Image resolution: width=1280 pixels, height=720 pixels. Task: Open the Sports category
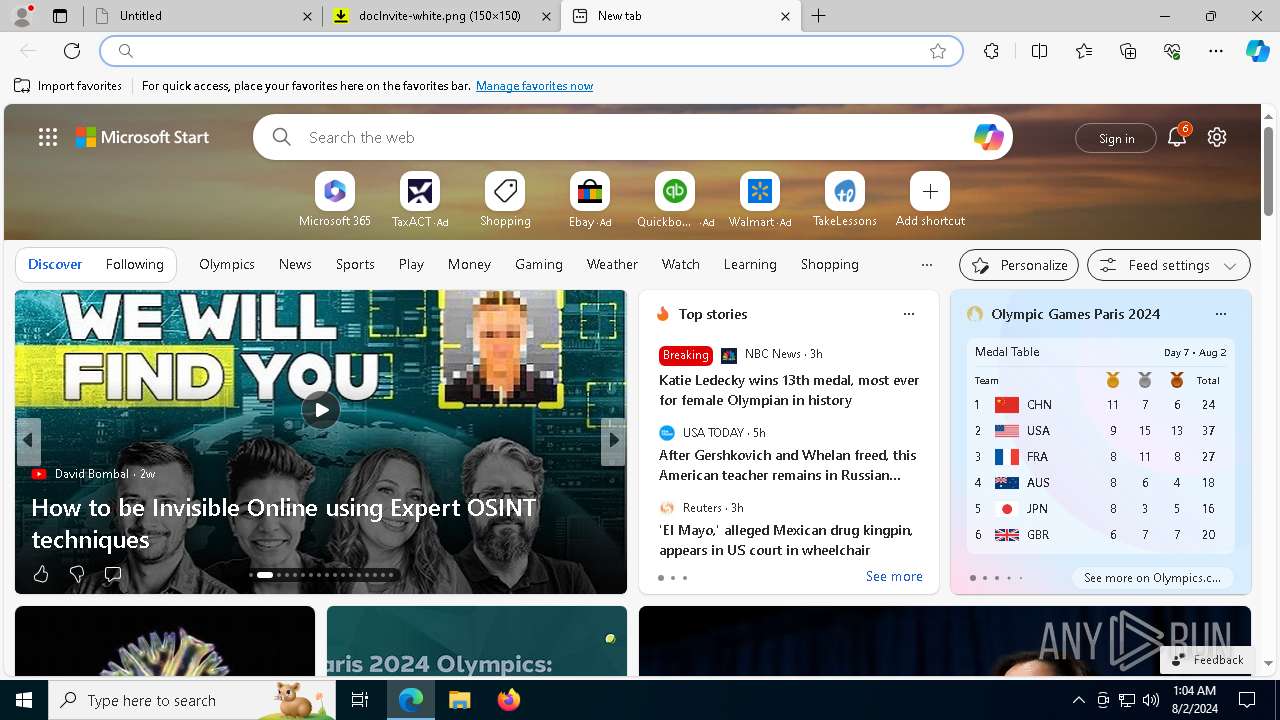click(355, 264)
